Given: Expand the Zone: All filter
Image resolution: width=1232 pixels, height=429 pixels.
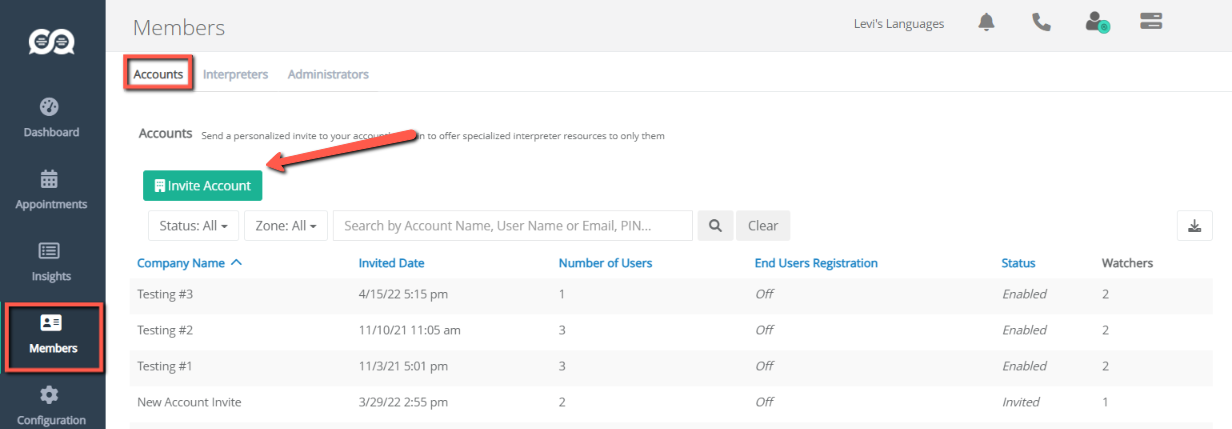Looking at the screenshot, I should [x=286, y=226].
